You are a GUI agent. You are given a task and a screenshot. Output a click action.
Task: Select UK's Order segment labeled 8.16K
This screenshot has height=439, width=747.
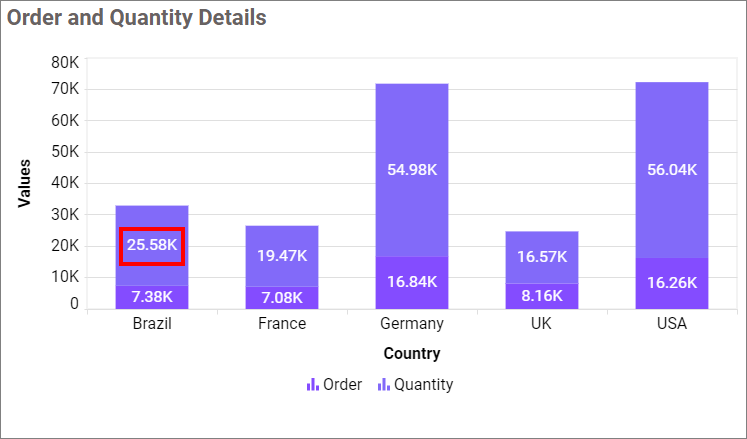(x=542, y=296)
